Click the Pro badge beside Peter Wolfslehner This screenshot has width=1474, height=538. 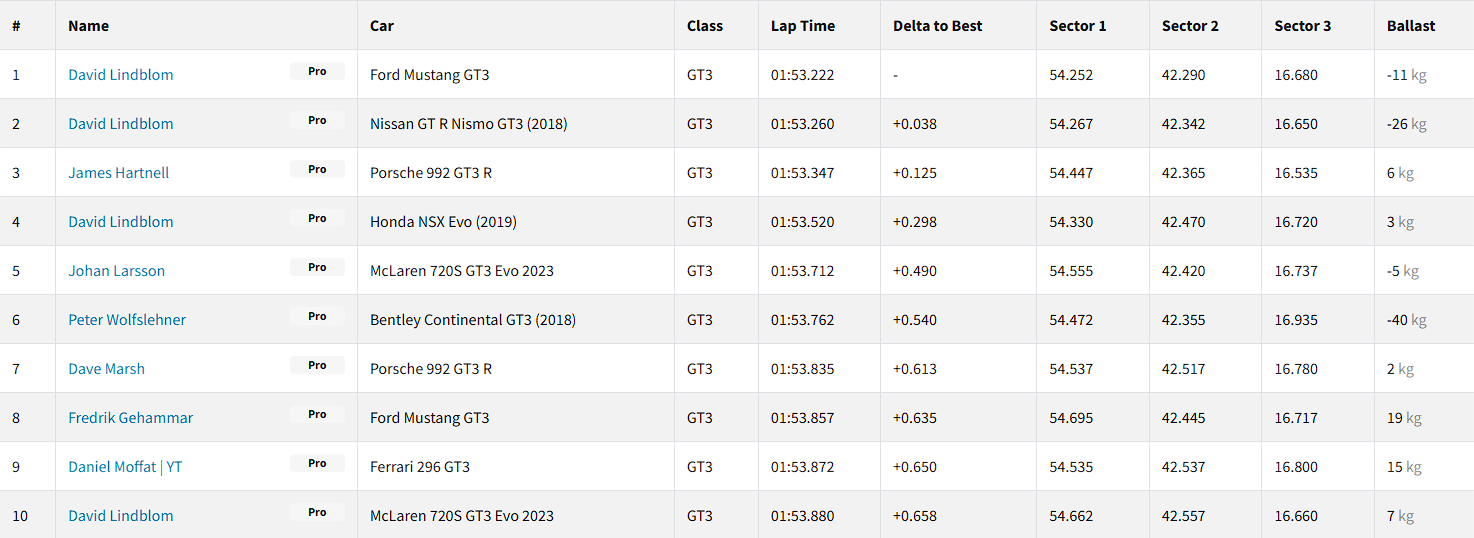tap(317, 317)
